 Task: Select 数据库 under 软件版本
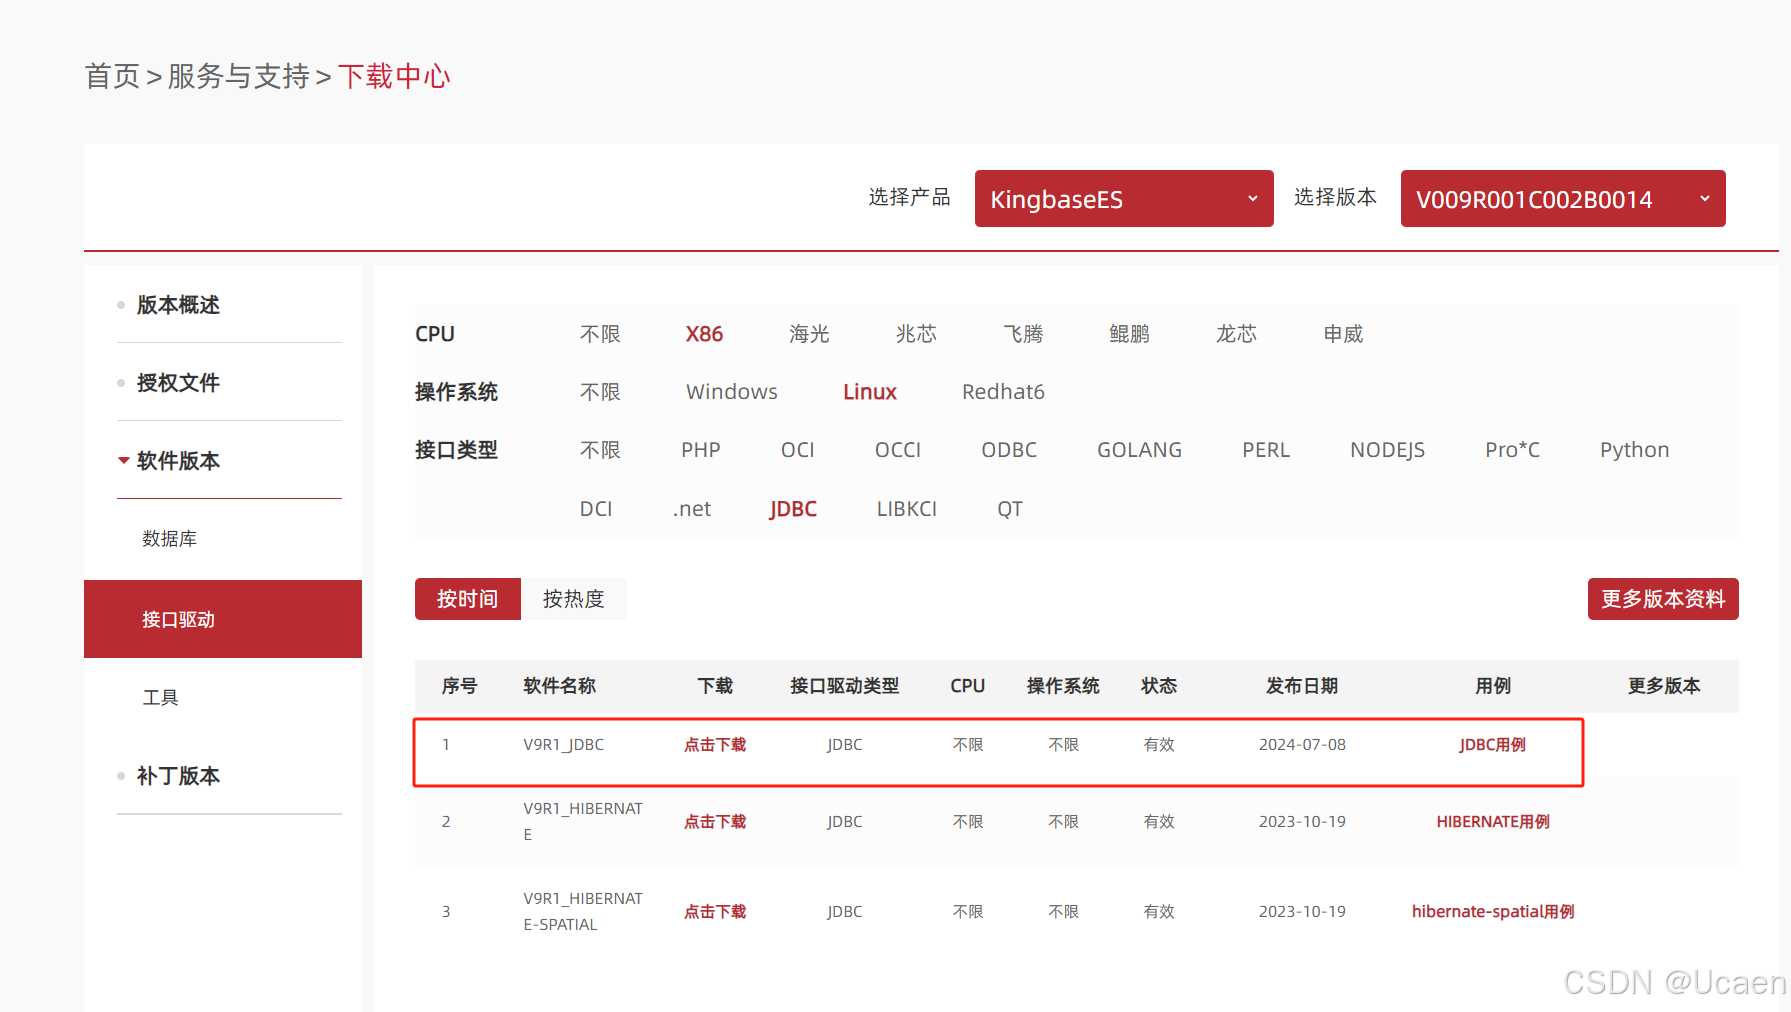click(x=169, y=539)
